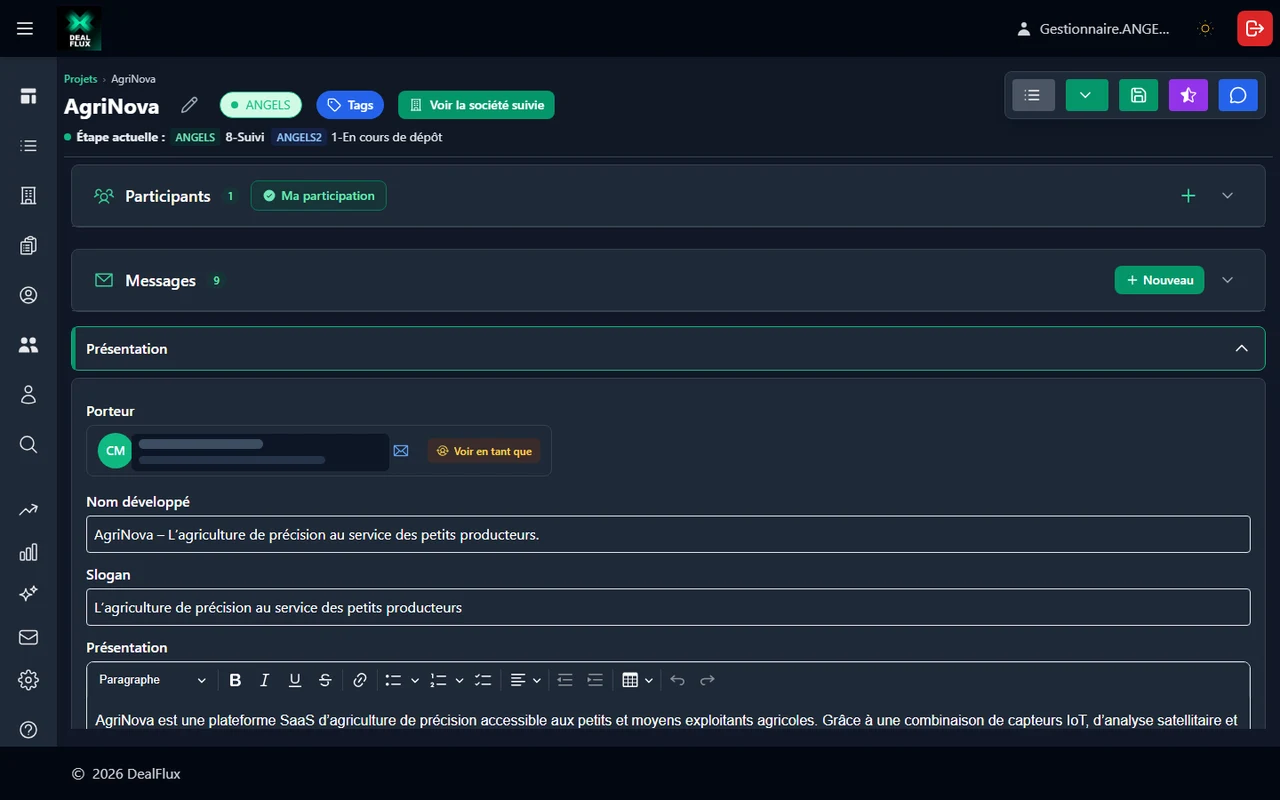Click the ANGELS status badge

[261, 105]
